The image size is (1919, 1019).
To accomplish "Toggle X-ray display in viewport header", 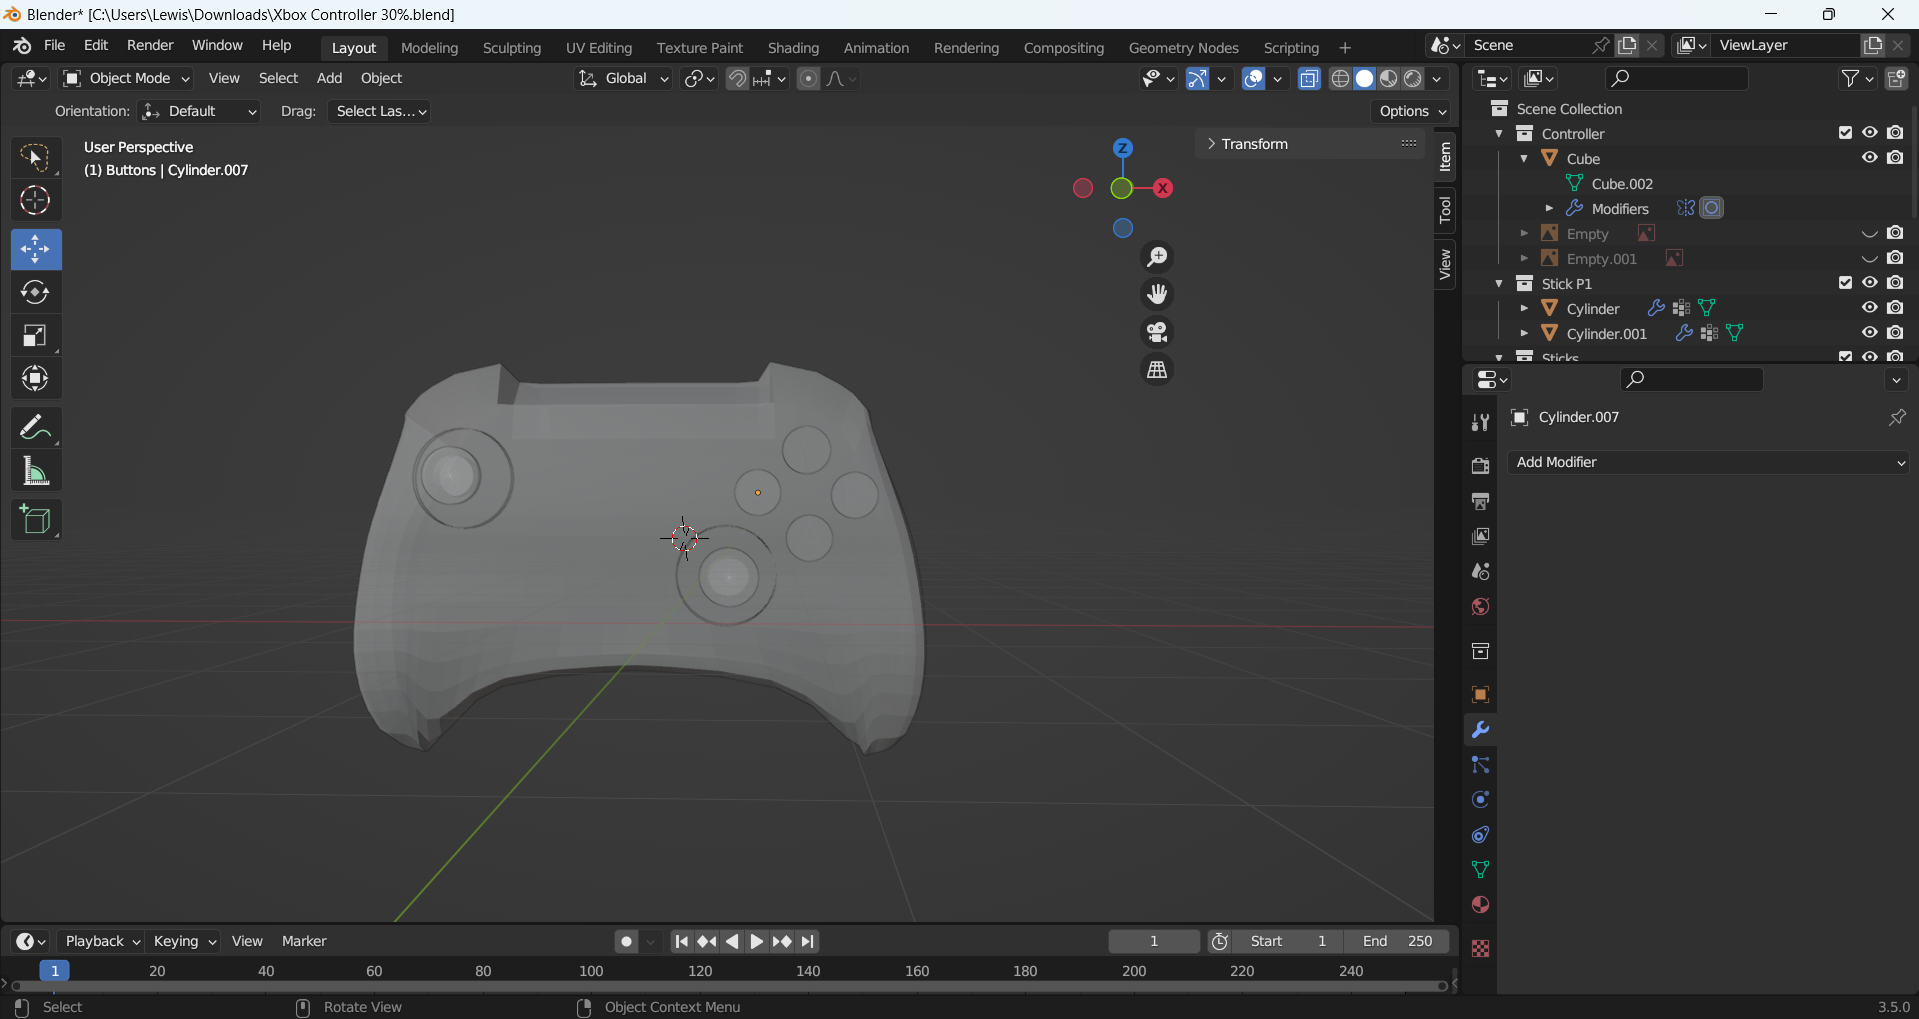I will click(1309, 79).
